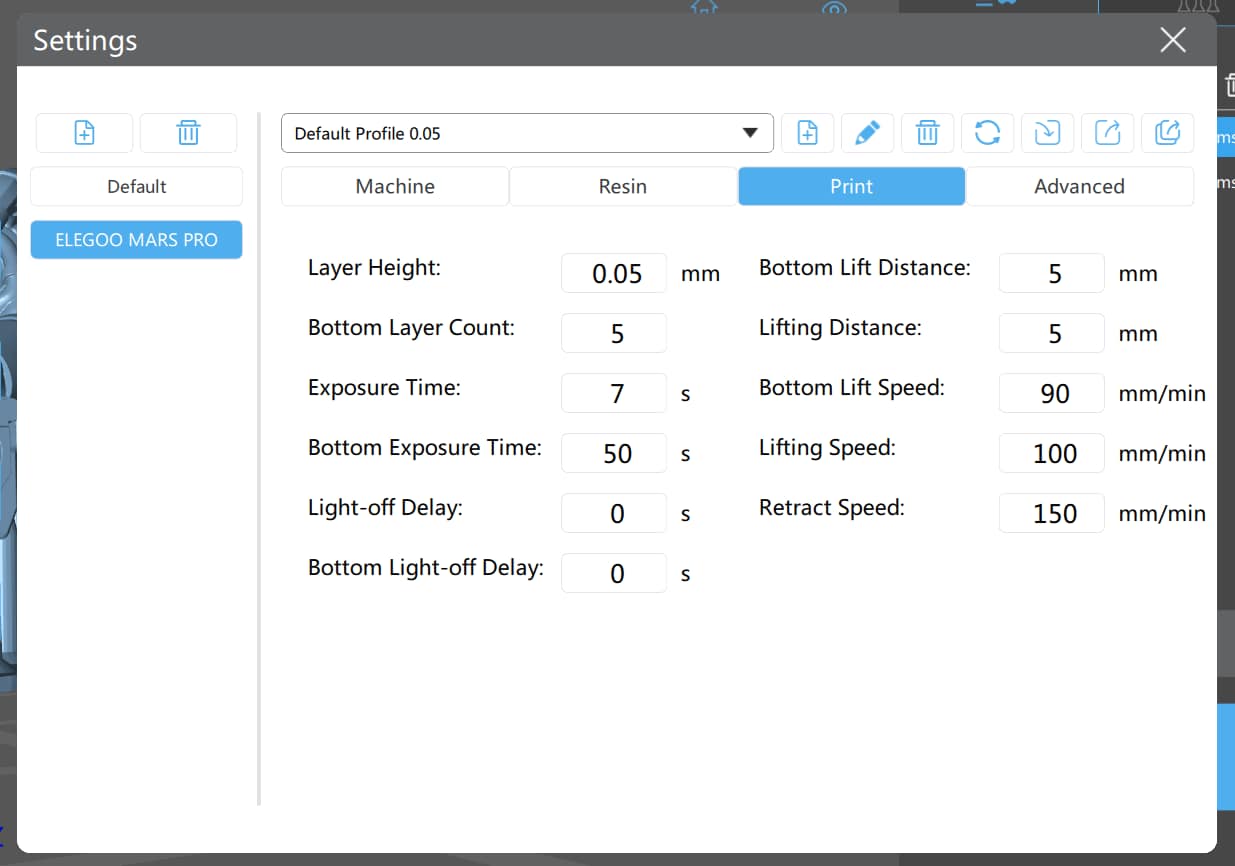Click the 'Lifting Speed:' label
Viewport: 1235px width, 866px height.
(827, 448)
